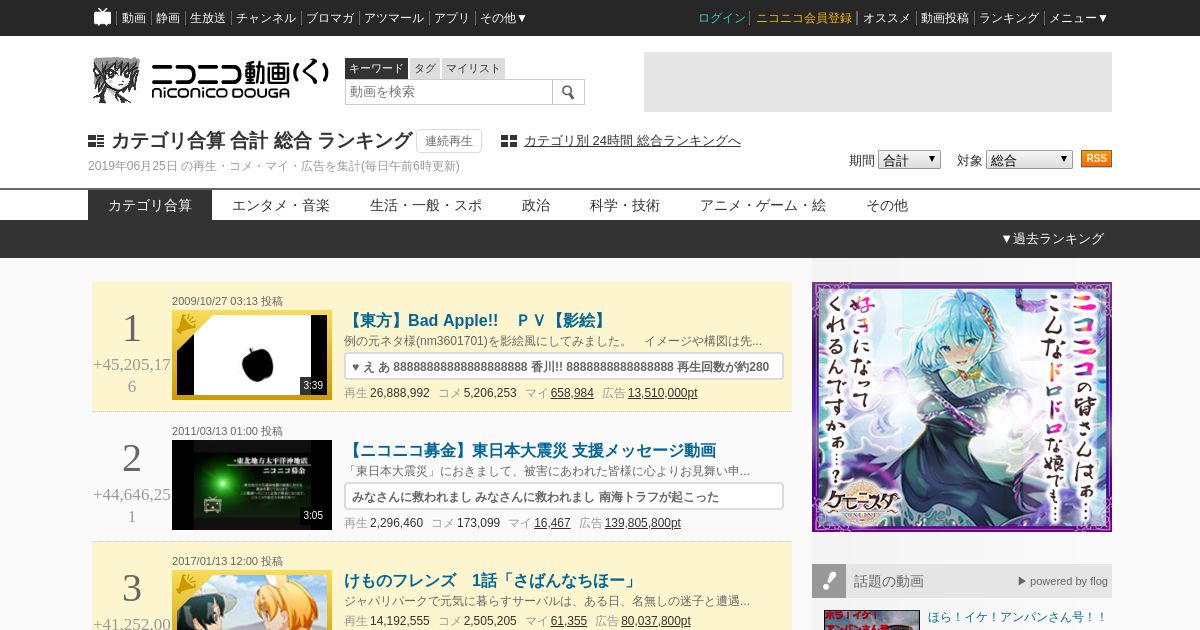This screenshot has height=630, width=1200.
Task: Click Bad Apple 広告 13,510,000pt link
Action: coord(663,393)
